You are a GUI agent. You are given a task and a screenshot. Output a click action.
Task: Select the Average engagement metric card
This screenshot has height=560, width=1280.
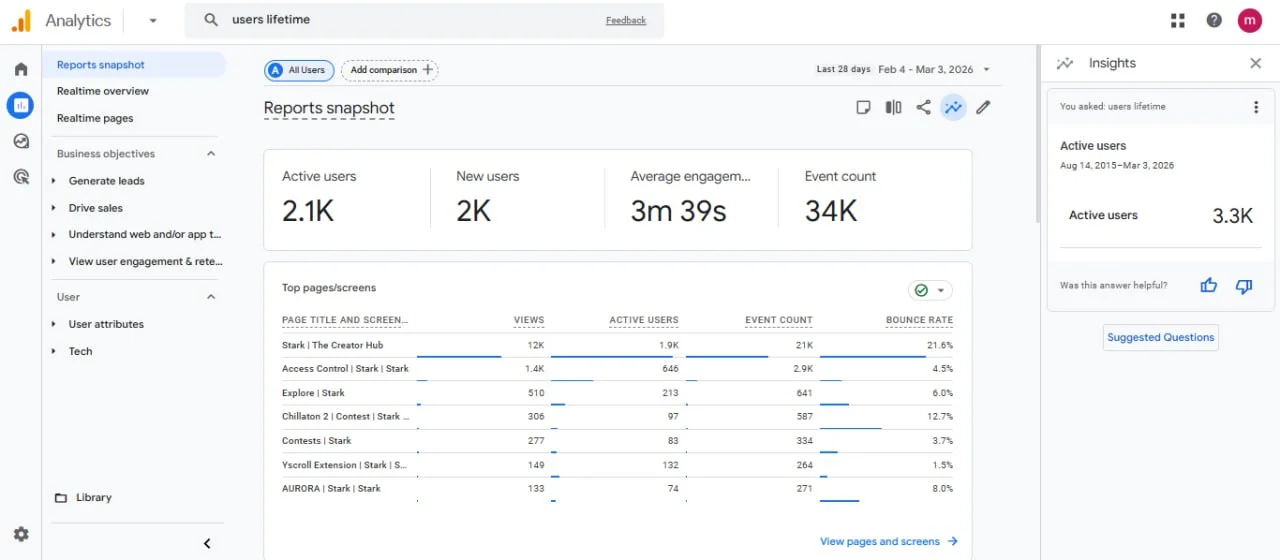[x=692, y=199]
